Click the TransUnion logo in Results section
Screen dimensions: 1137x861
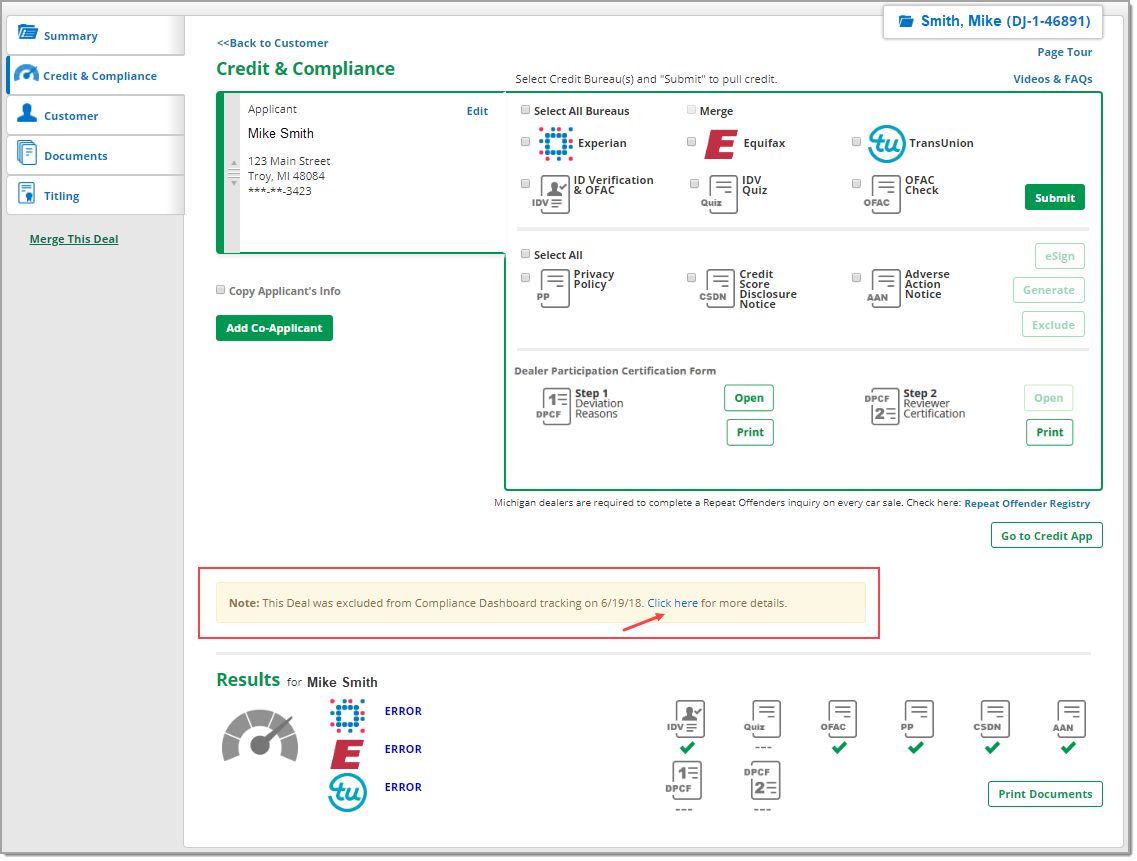pyautogui.click(x=347, y=792)
